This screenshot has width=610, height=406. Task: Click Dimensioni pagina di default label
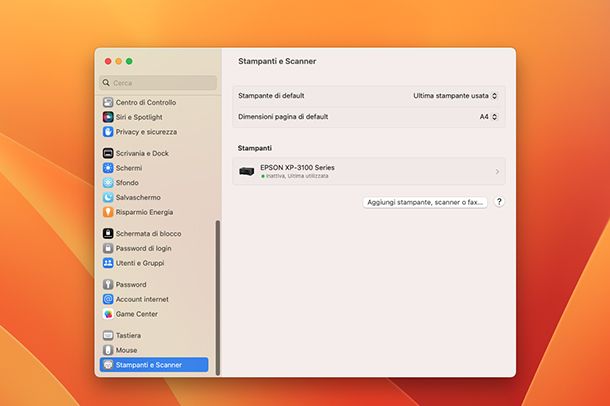[x=283, y=117]
